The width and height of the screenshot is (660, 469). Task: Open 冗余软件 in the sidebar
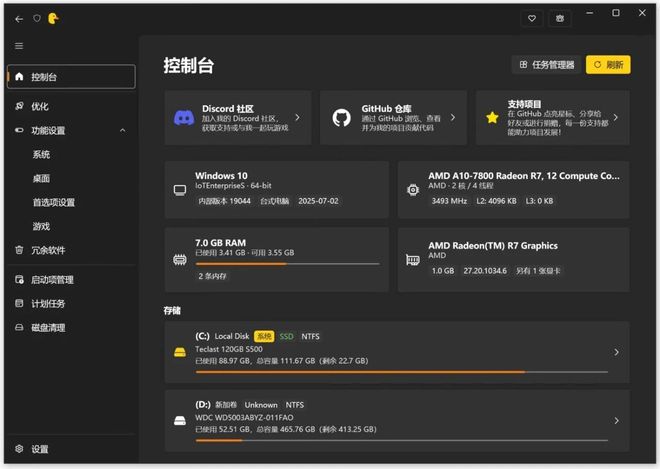click(72, 250)
